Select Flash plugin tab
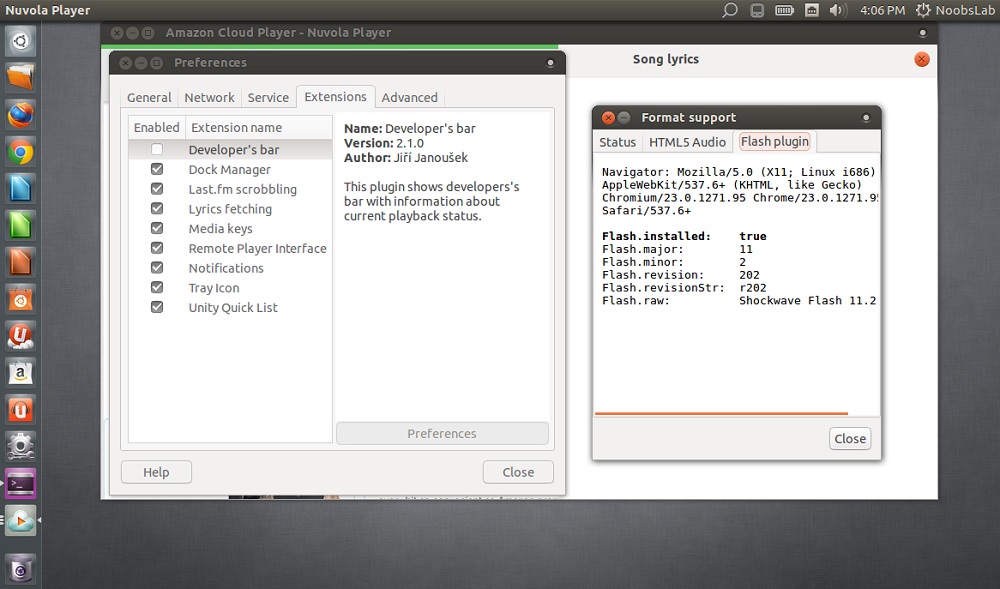 coord(775,142)
